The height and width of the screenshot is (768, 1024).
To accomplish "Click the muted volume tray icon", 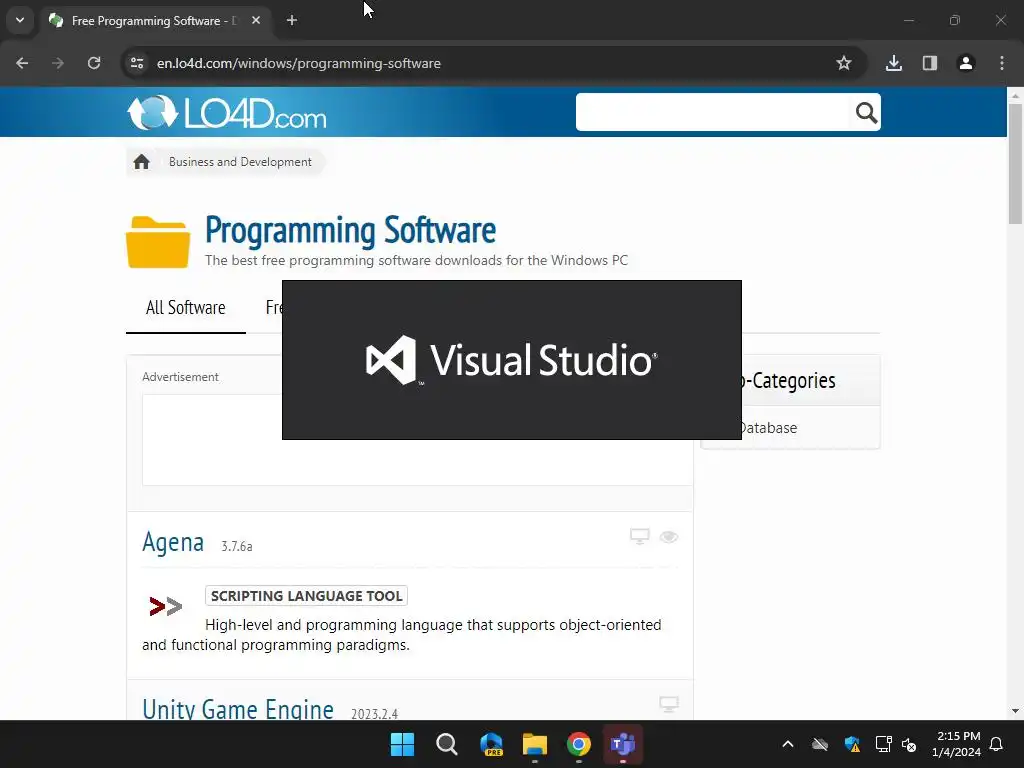I will 909,744.
